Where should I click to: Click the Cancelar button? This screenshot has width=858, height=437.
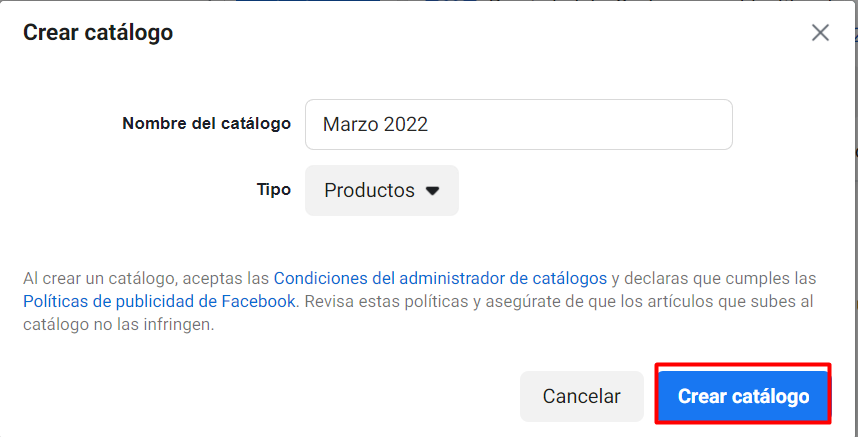pos(582,396)
